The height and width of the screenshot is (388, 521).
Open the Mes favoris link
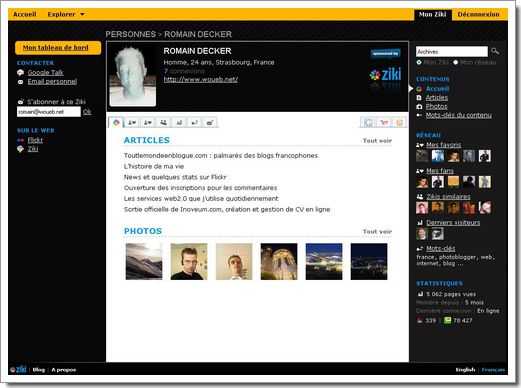point(444,145)
